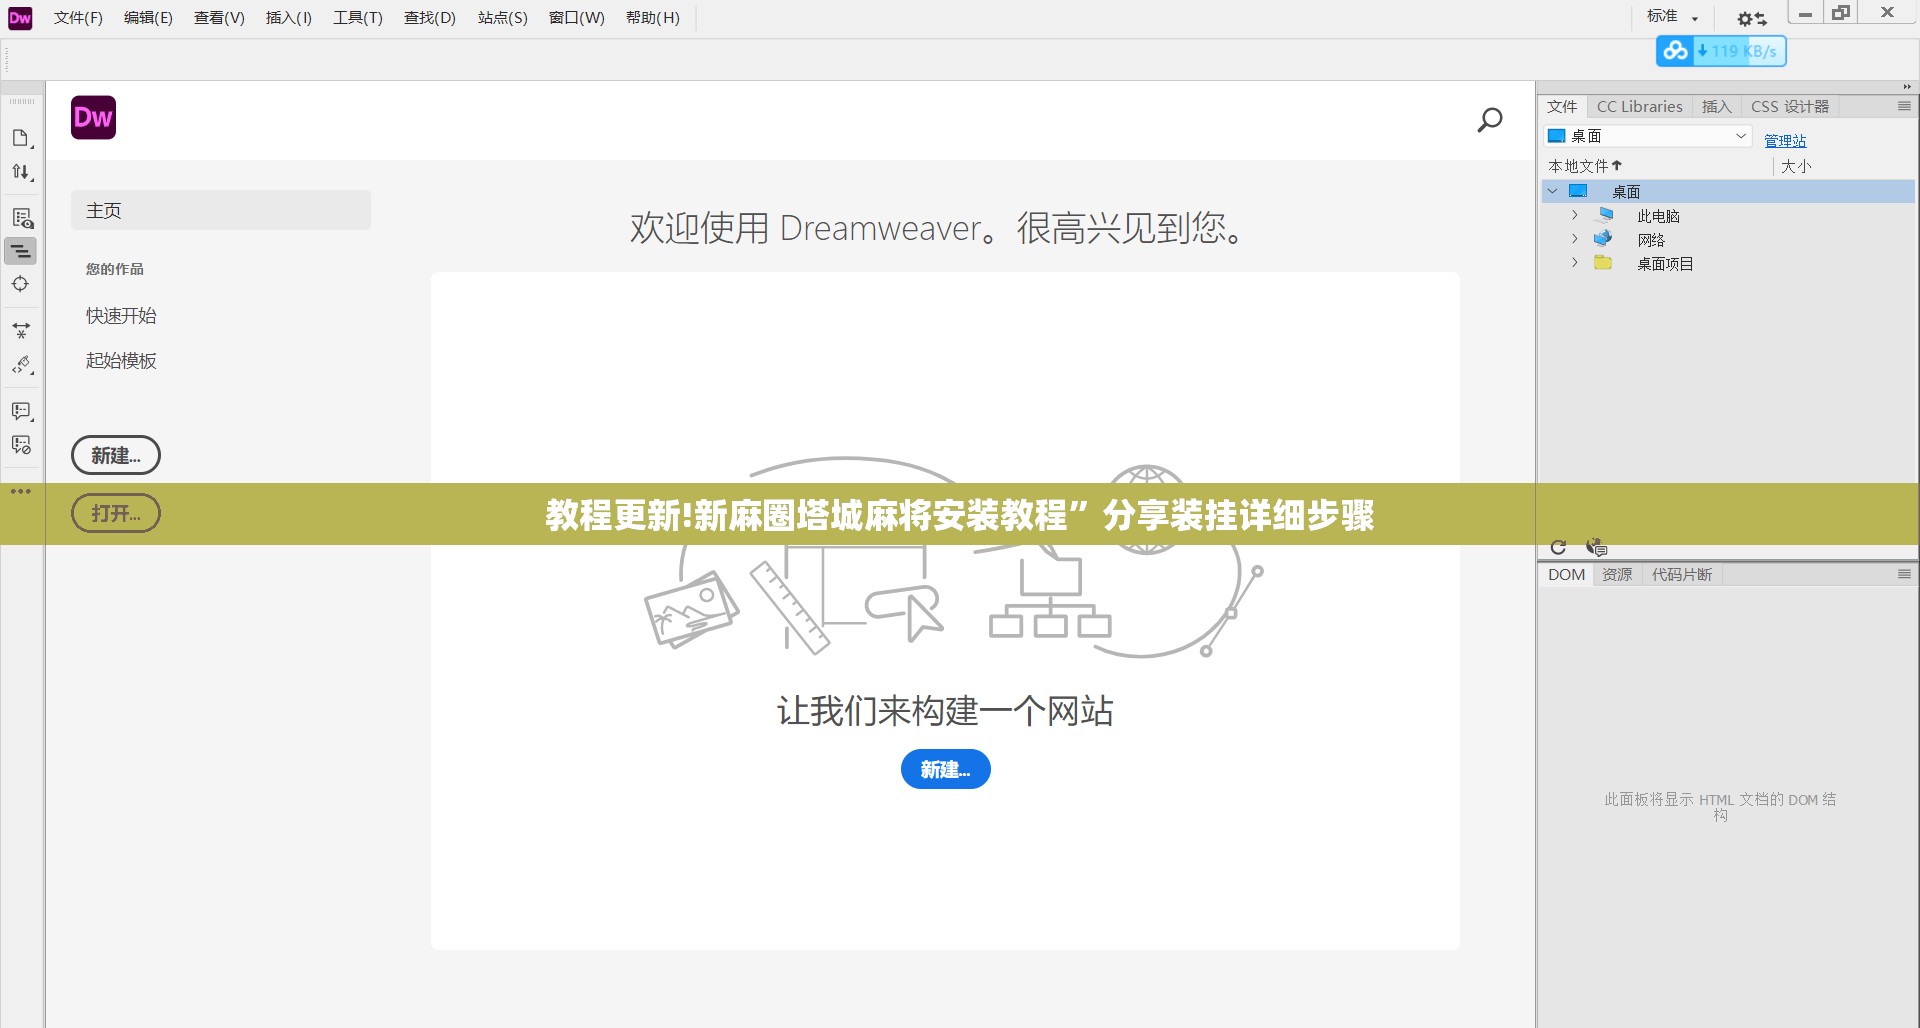The image size is (1920, 1028).
Task: Open the 窗口(W) menu
Action: 577,18
